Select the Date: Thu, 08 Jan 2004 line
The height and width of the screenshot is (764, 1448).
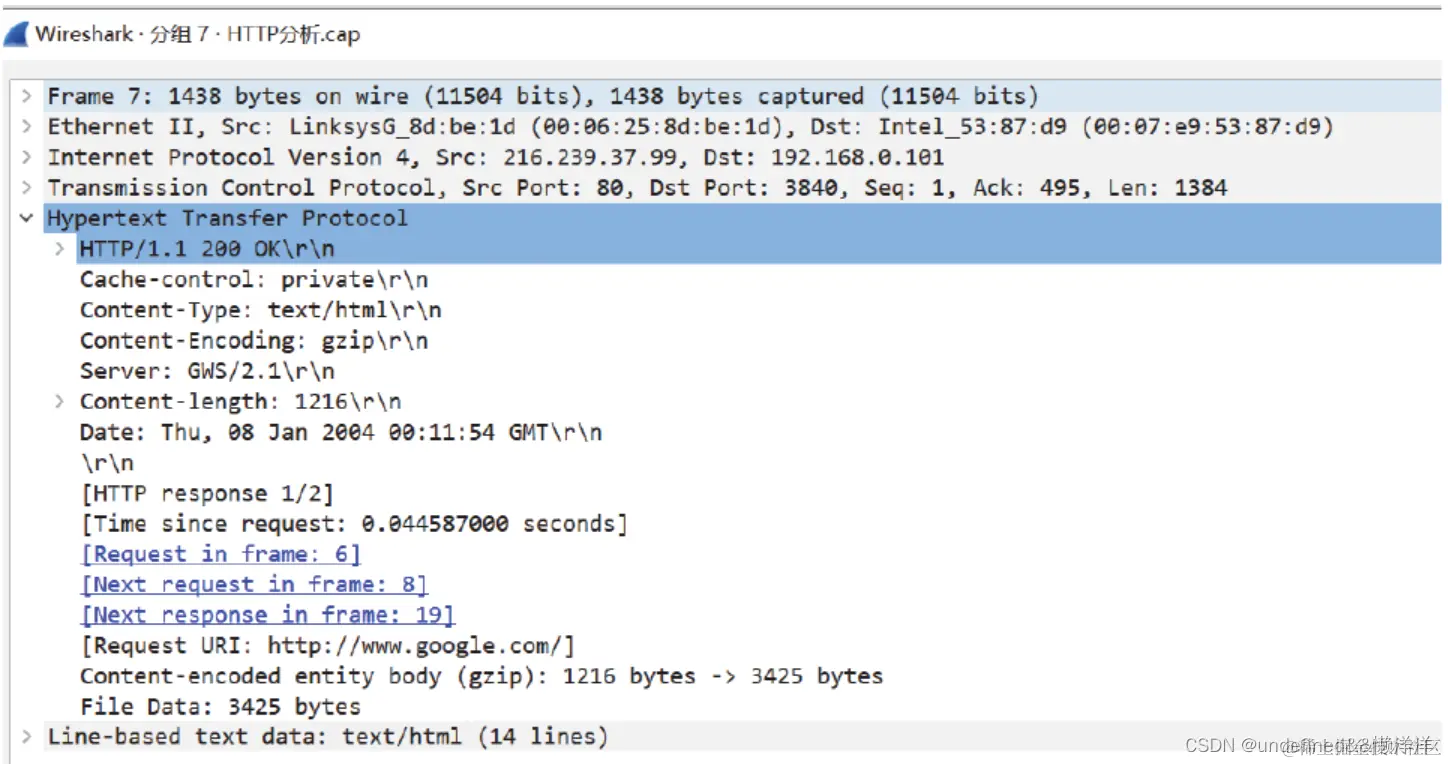341,432
